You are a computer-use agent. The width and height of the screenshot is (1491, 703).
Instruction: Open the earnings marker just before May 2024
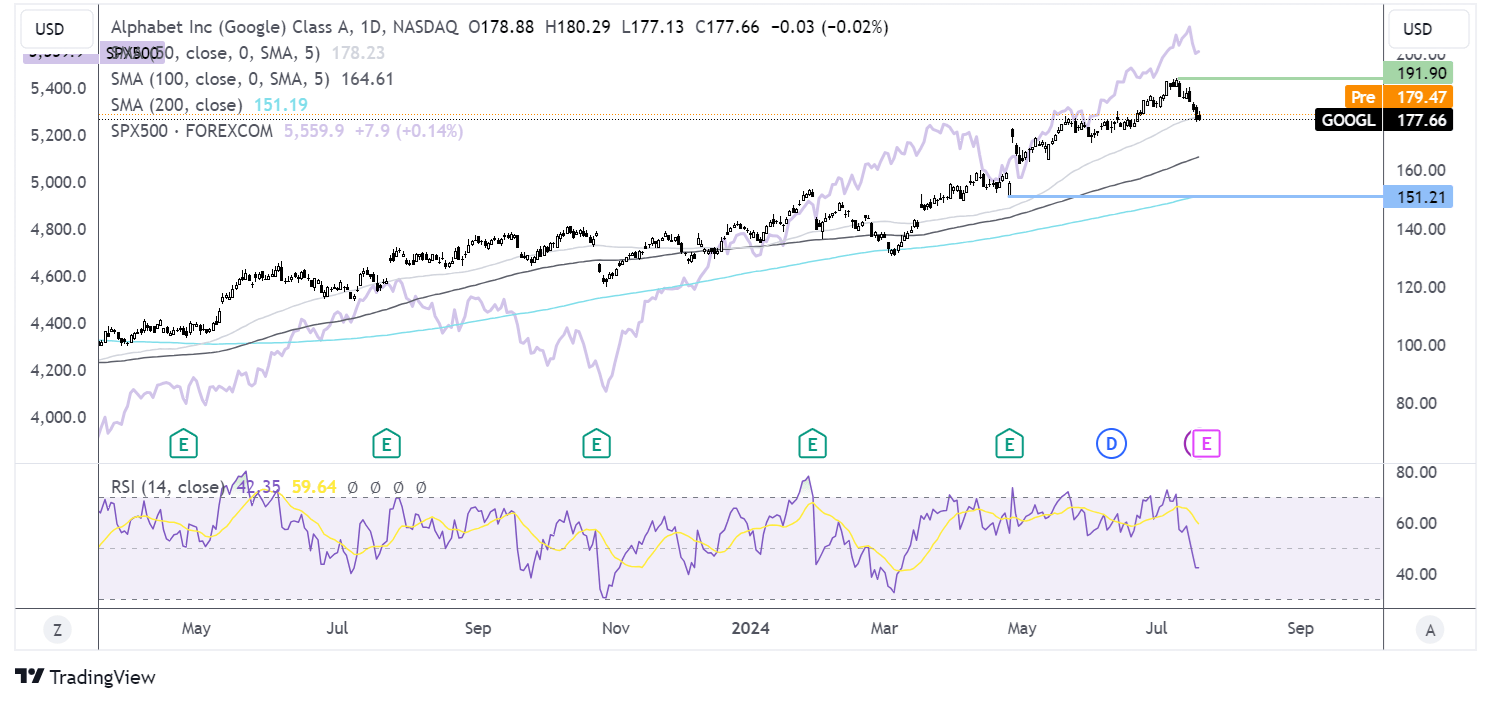point(1009,443)
